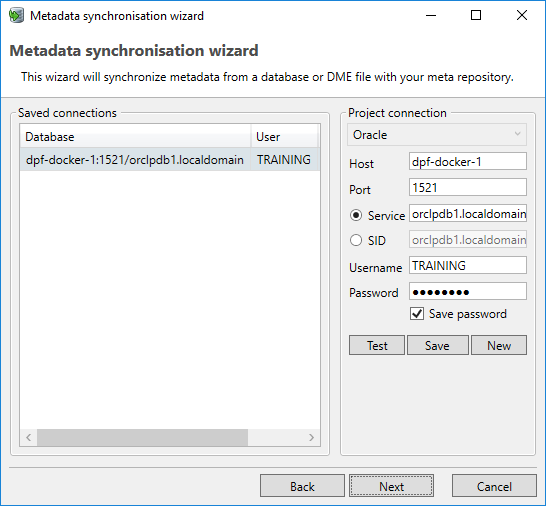The image size is (546, 506).
Task: Click the wizard app icon in title bar
Action: 16,16
